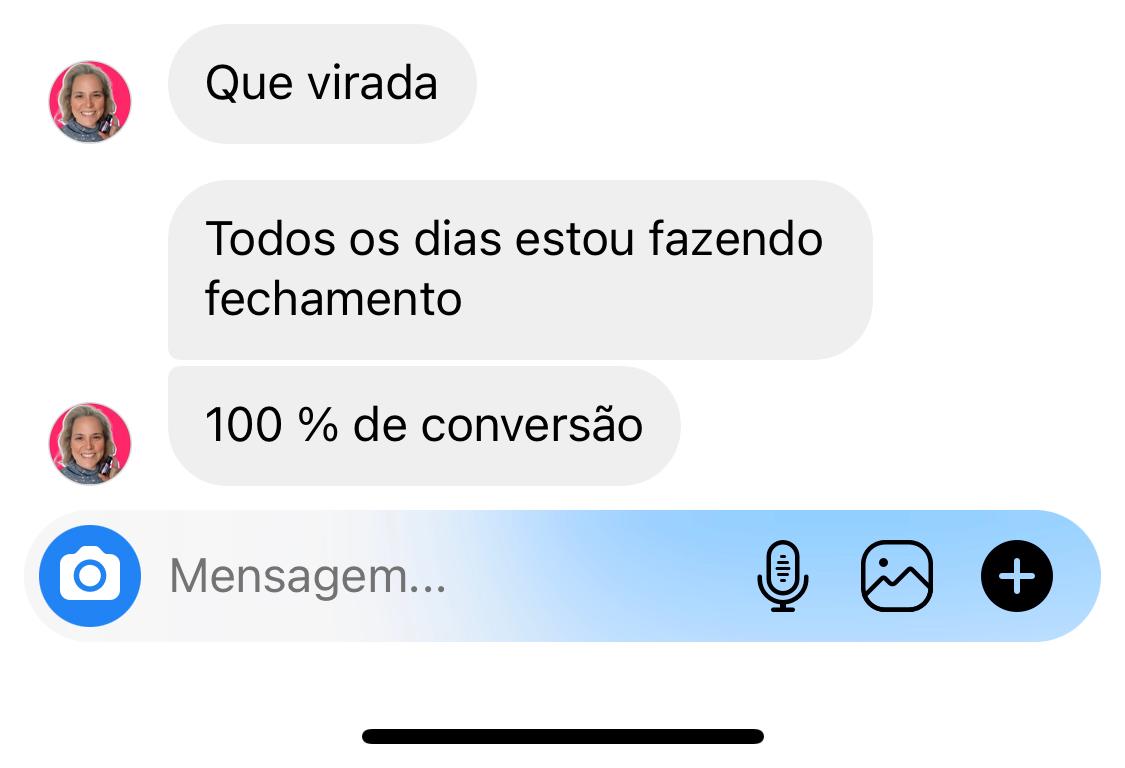Click the word "fechamento" in the second message
This screenshot has height=768, width=1125.
tap(334, 299)
